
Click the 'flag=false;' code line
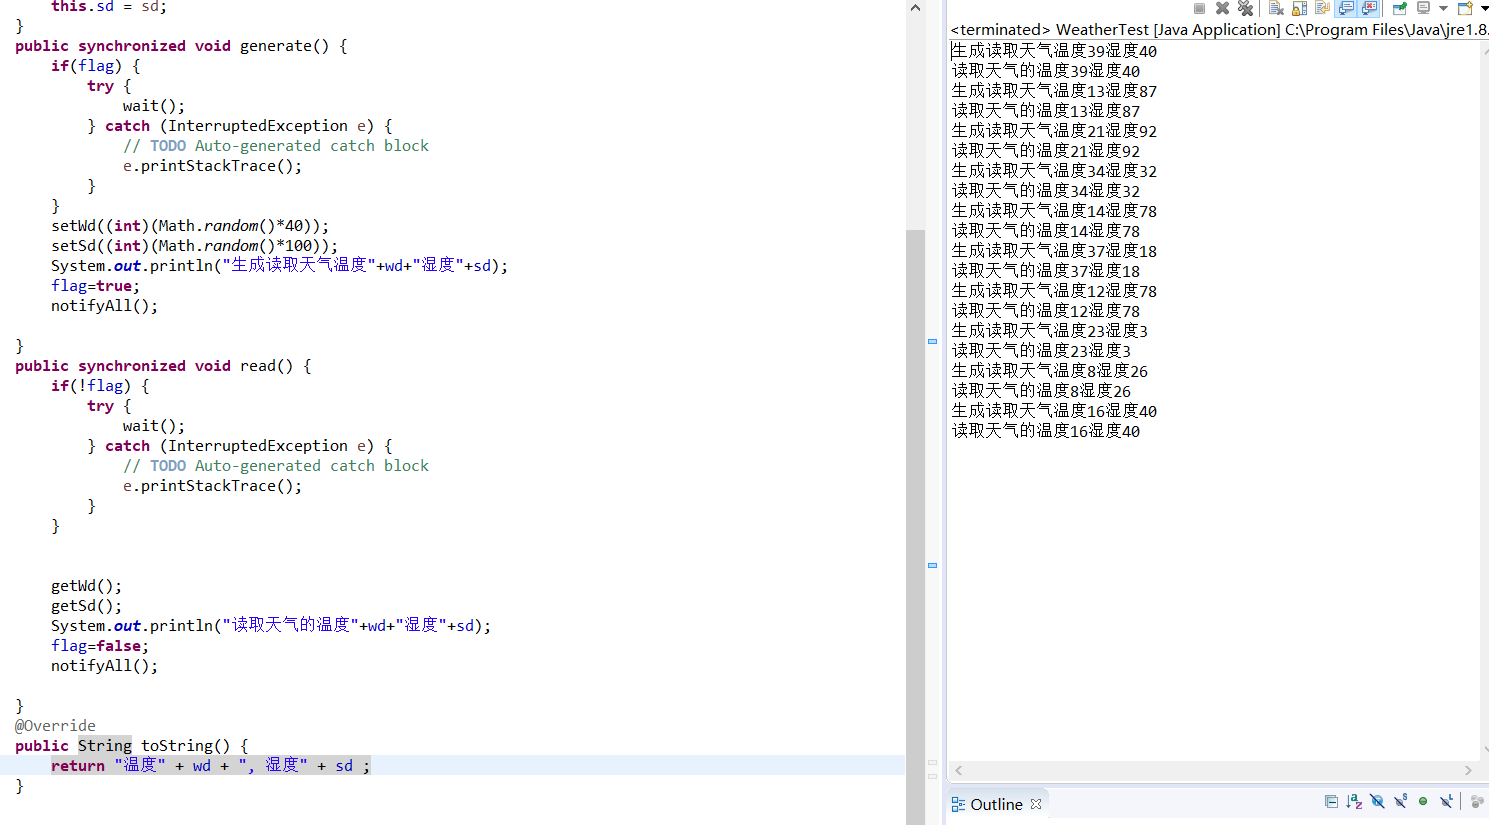click(x=100, y=646)
